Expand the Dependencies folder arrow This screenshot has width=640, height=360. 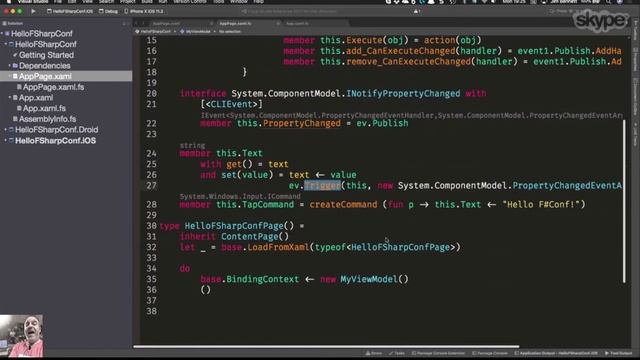click(x=10, y=65)
